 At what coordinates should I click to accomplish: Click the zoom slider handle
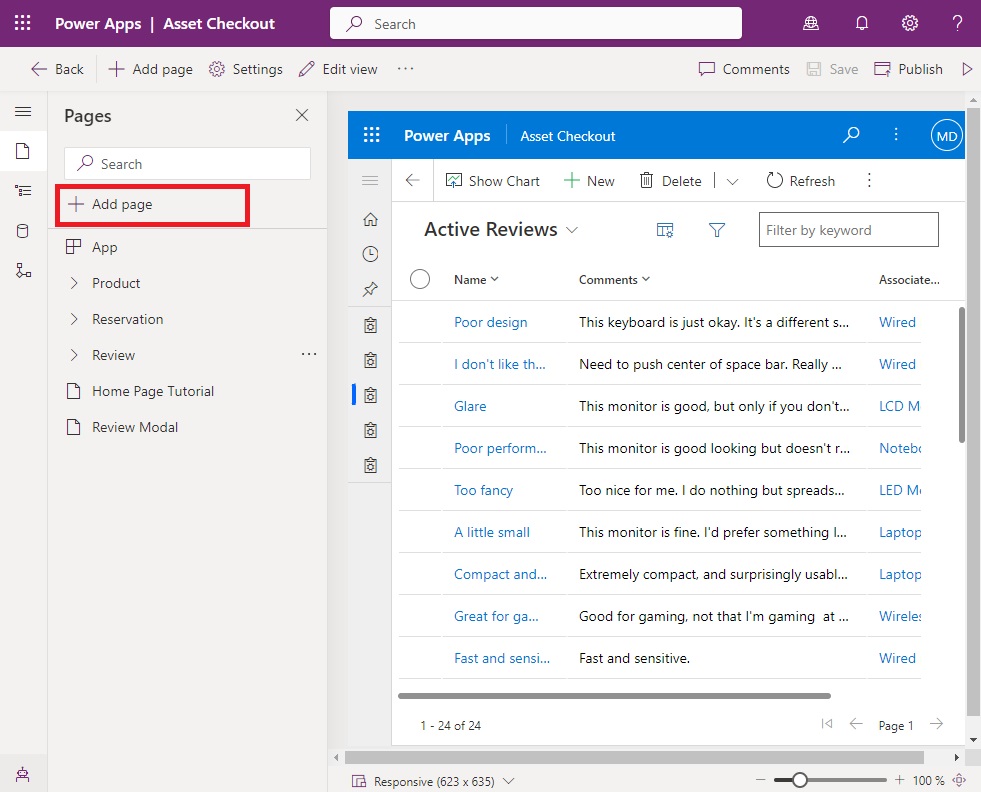800,780
